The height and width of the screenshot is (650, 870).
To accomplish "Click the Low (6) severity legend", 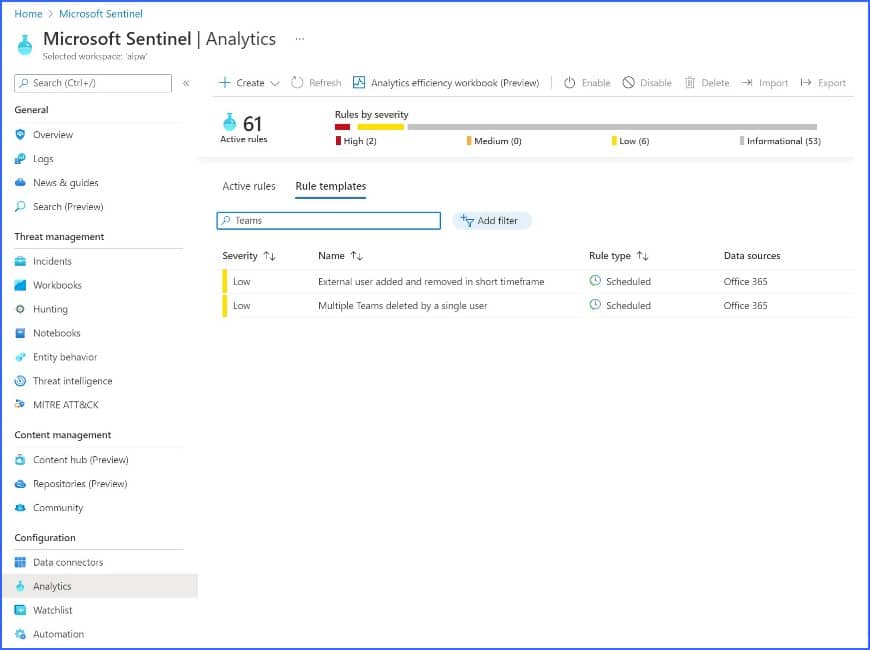I will 630,141.
